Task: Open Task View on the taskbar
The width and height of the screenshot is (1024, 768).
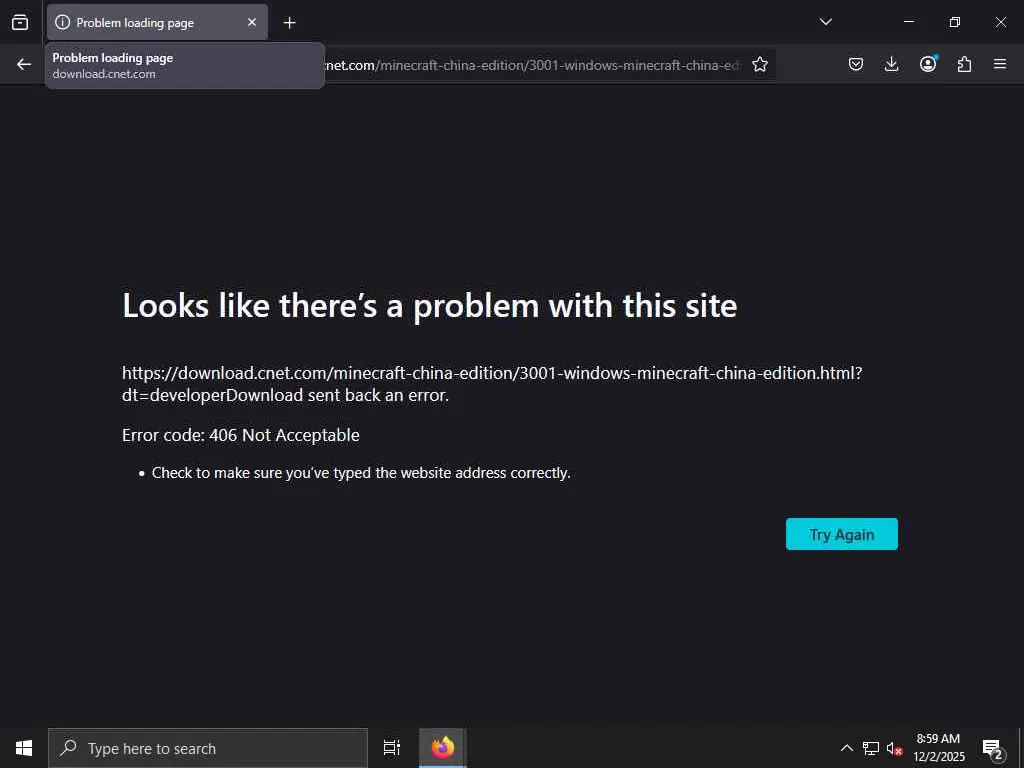Action: (x=392, y=748)
